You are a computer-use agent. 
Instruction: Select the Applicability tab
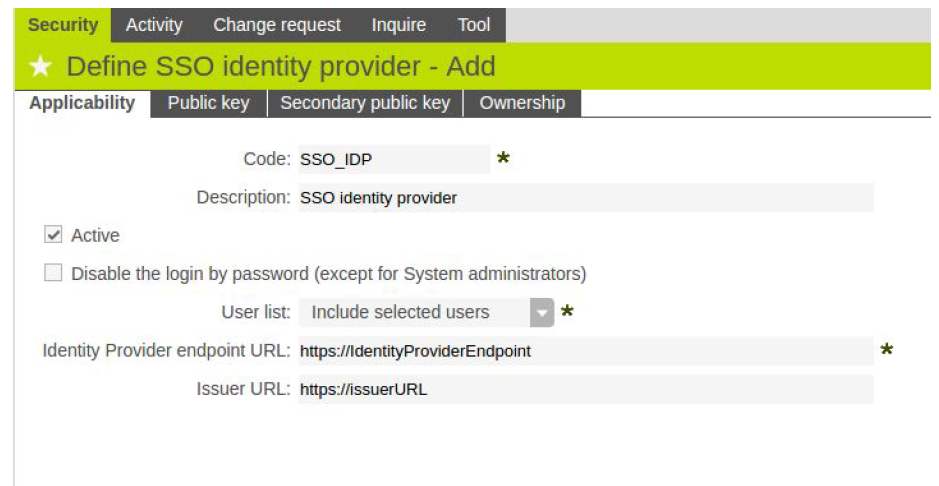[x=82, y=103]
